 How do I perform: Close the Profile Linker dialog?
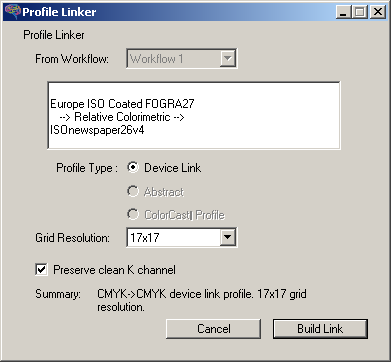click(x=378, y=12)
